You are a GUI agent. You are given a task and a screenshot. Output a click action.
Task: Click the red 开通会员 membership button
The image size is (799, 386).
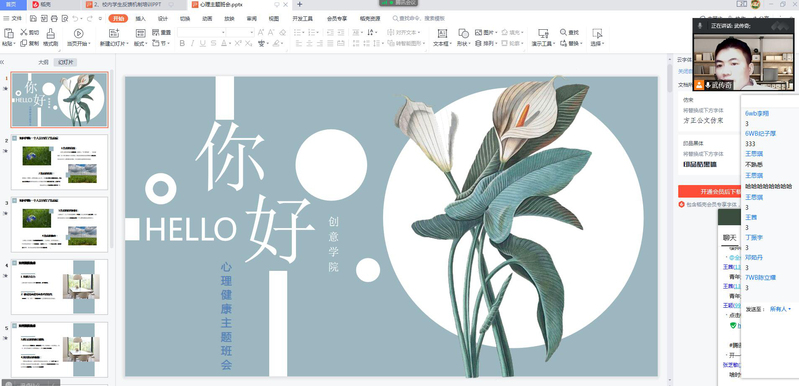pyautogui.click(x=709, y=191)
